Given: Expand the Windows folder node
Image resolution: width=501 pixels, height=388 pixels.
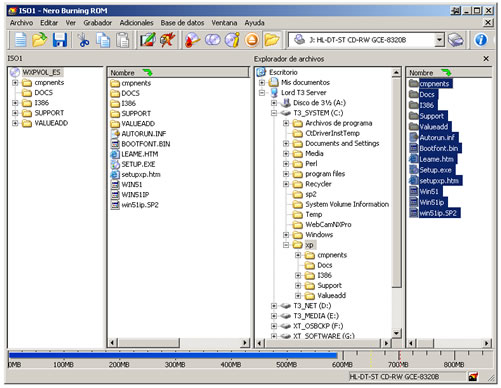Looking at the screenshot, I should coord(286,235).
